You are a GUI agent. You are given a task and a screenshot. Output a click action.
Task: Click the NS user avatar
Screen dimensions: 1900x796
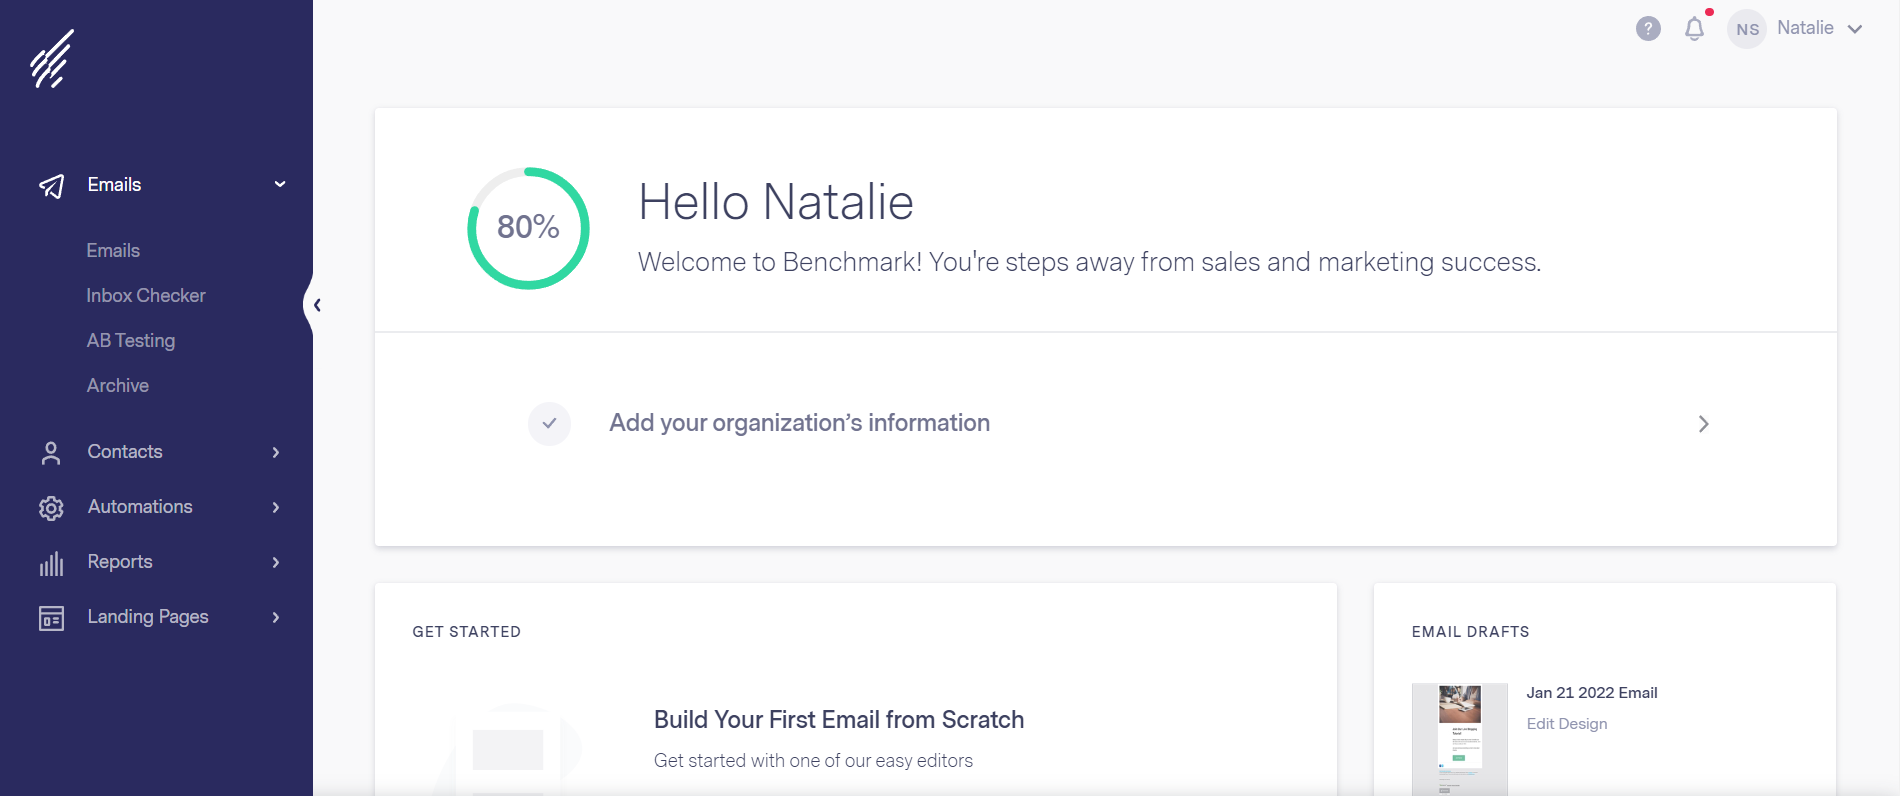pos(1747,29)
